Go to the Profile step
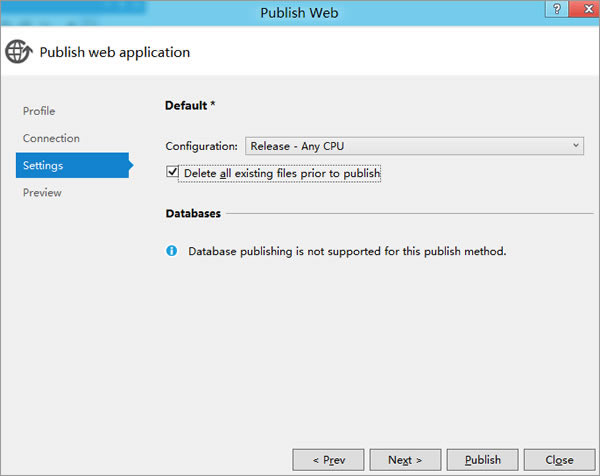Screen dimensions: 600x476 (39, 111)
